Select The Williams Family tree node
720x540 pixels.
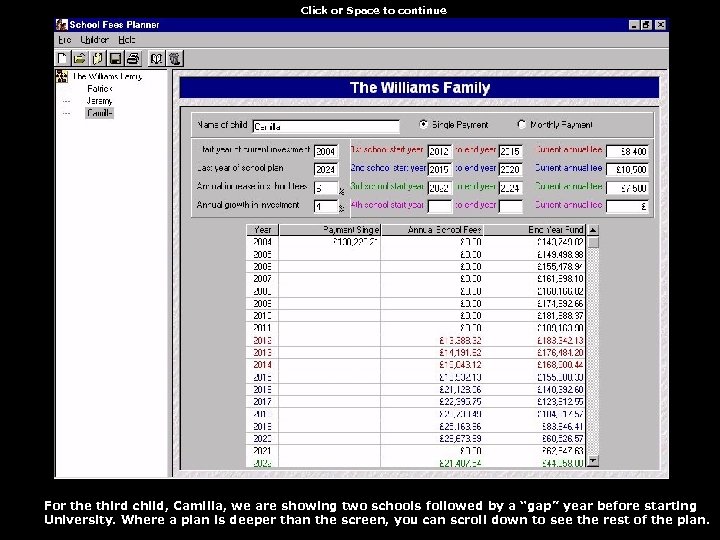107,76
